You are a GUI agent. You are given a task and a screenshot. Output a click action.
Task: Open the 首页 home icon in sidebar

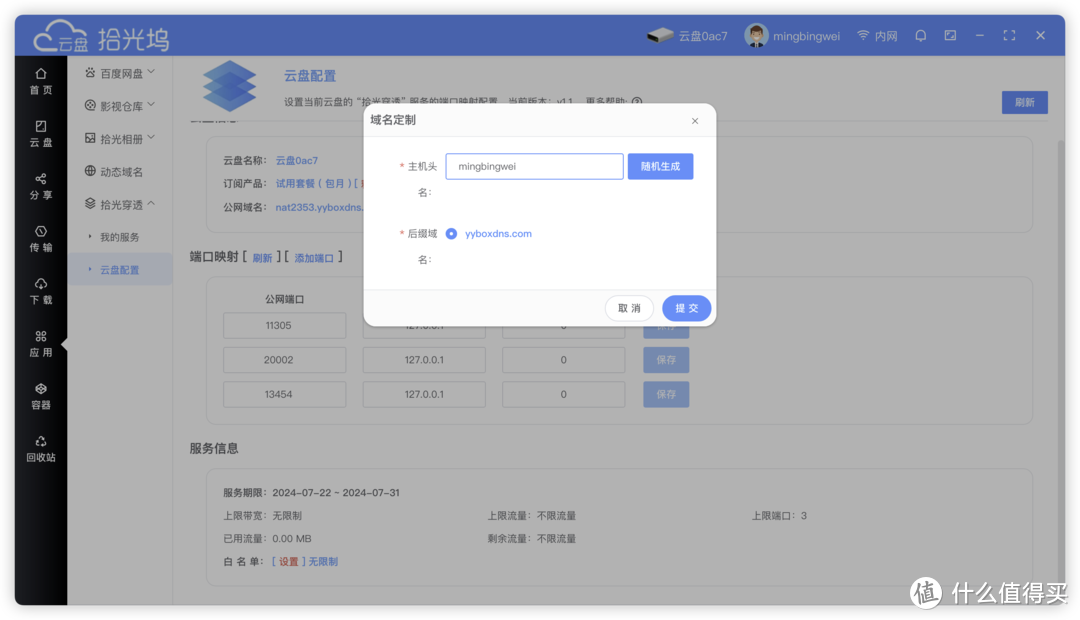[x=40, y=80]
